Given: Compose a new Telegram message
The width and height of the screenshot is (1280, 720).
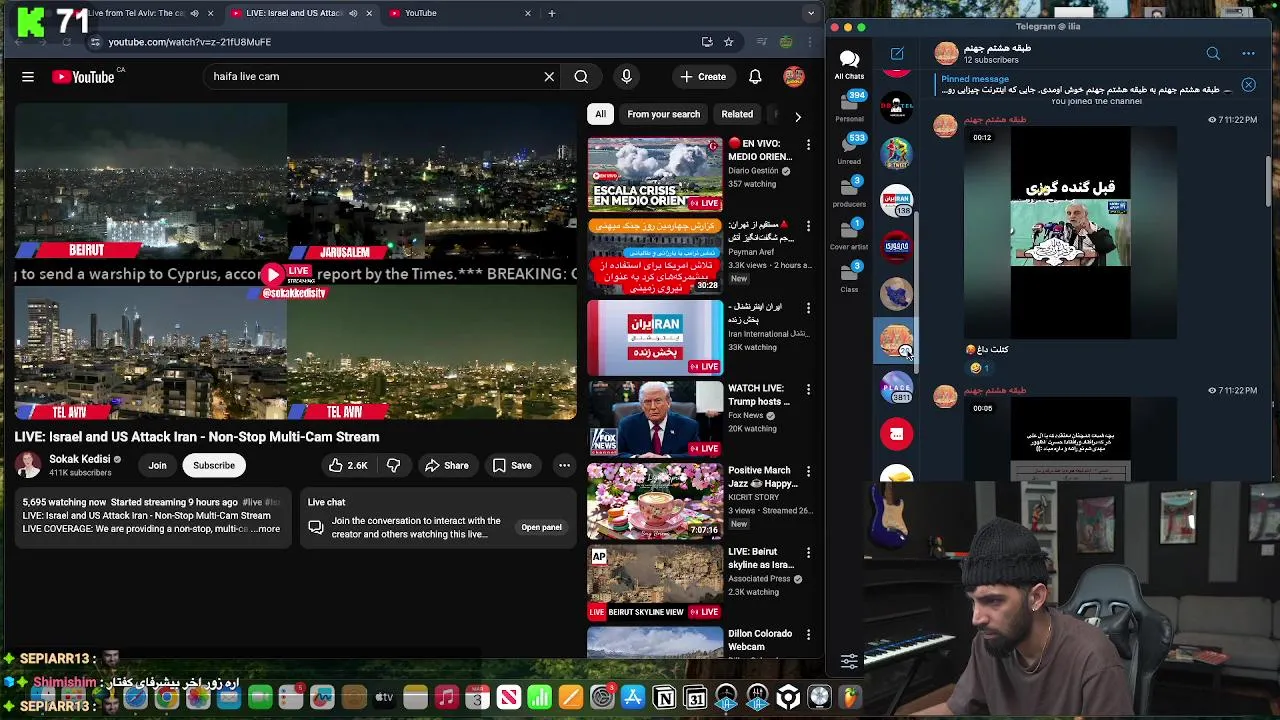Looking at the screenshot, I should point(897,53).
